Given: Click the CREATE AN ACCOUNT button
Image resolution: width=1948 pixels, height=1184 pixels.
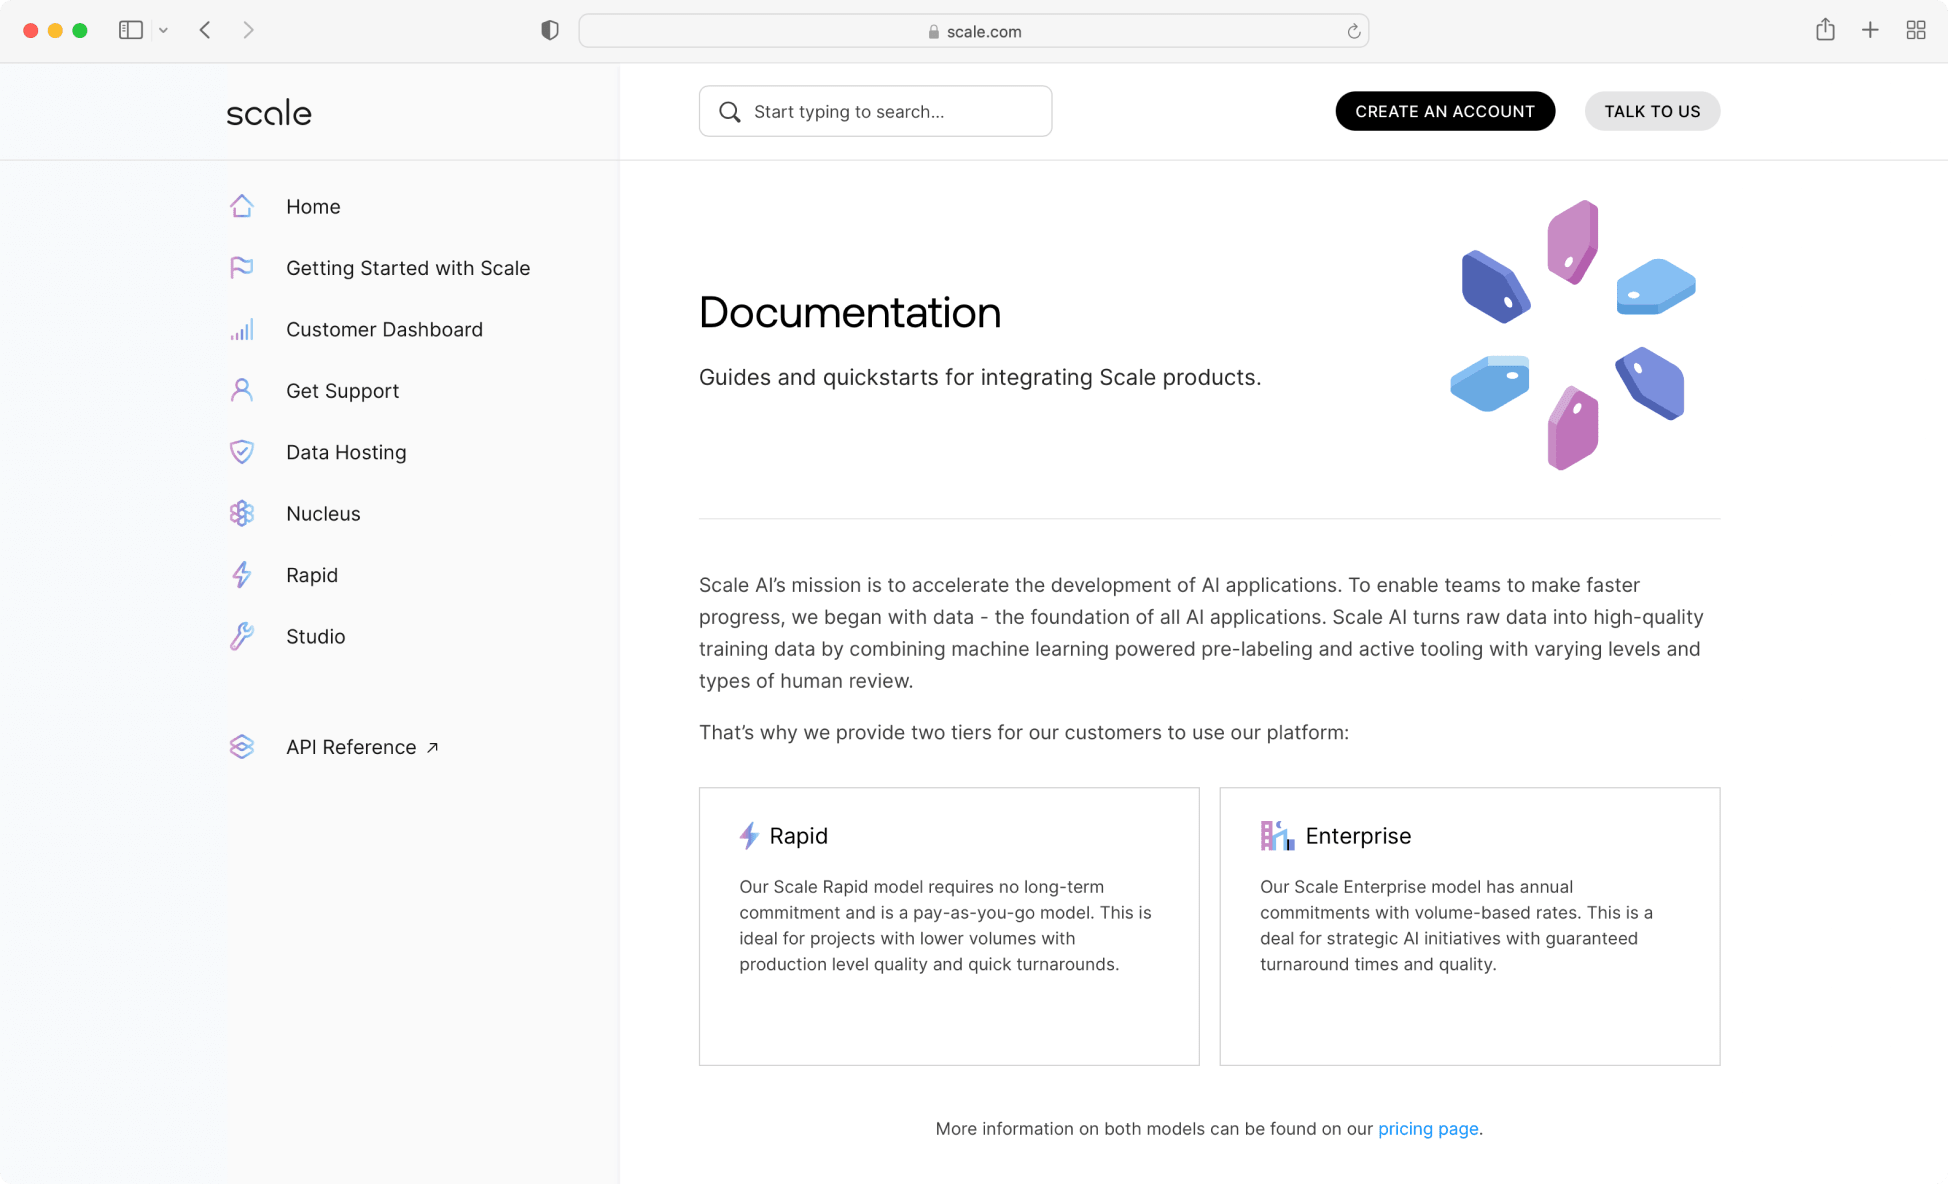Looking at the screenshot, I should 1445,111.
